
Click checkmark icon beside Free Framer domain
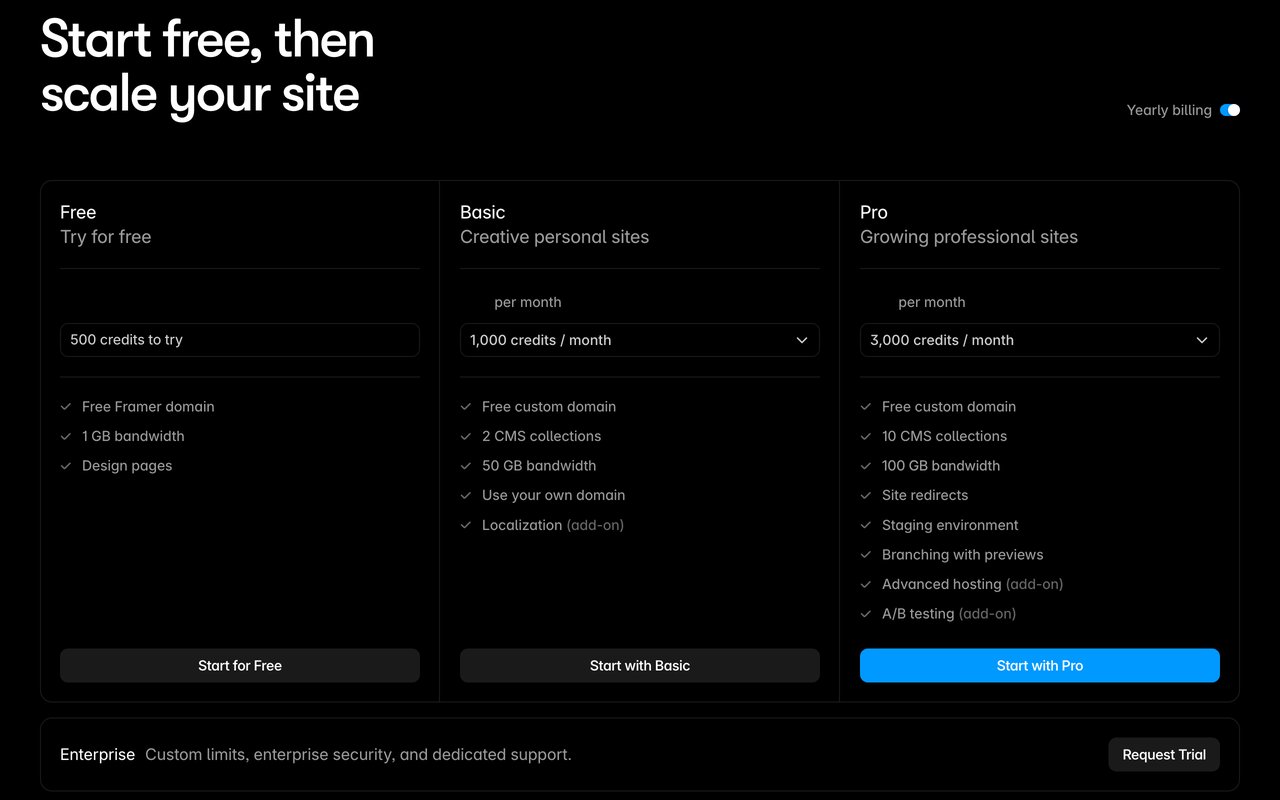click(x=66, y=407)
